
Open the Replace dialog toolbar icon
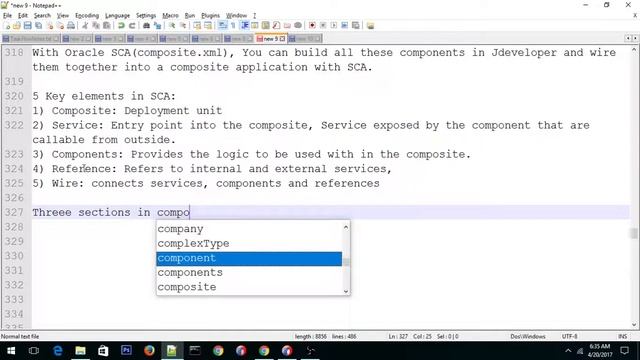pyautogui.click(x=158, y=26)
